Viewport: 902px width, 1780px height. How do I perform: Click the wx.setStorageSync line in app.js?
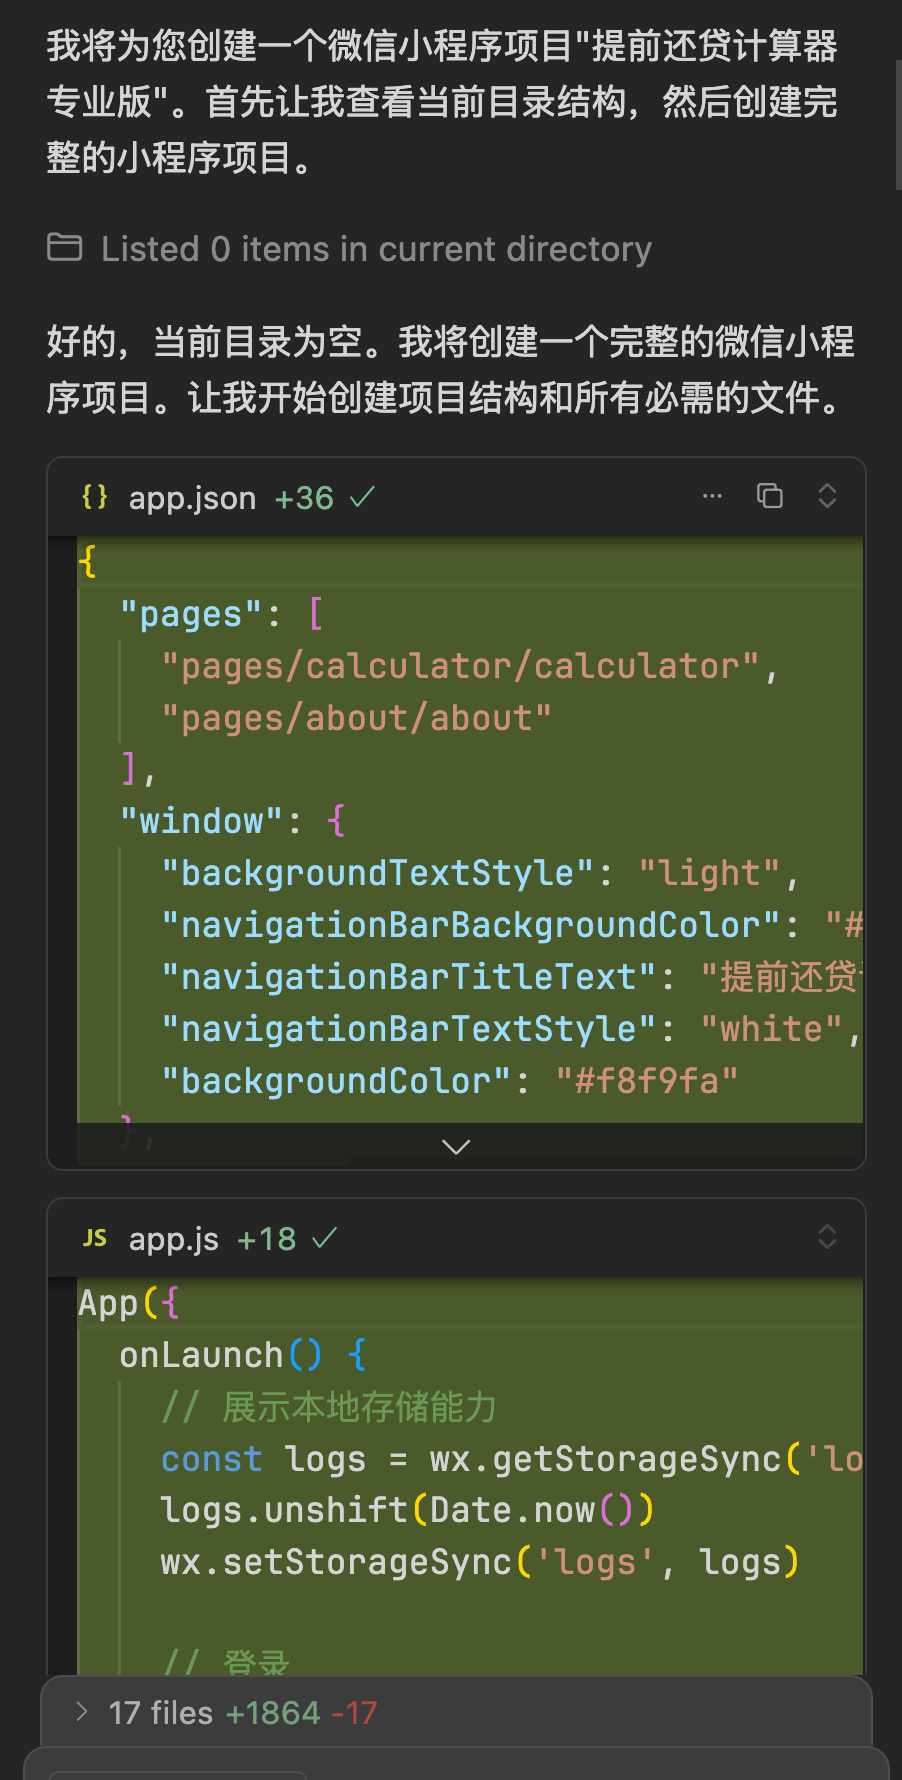[x=480, y=1562]
